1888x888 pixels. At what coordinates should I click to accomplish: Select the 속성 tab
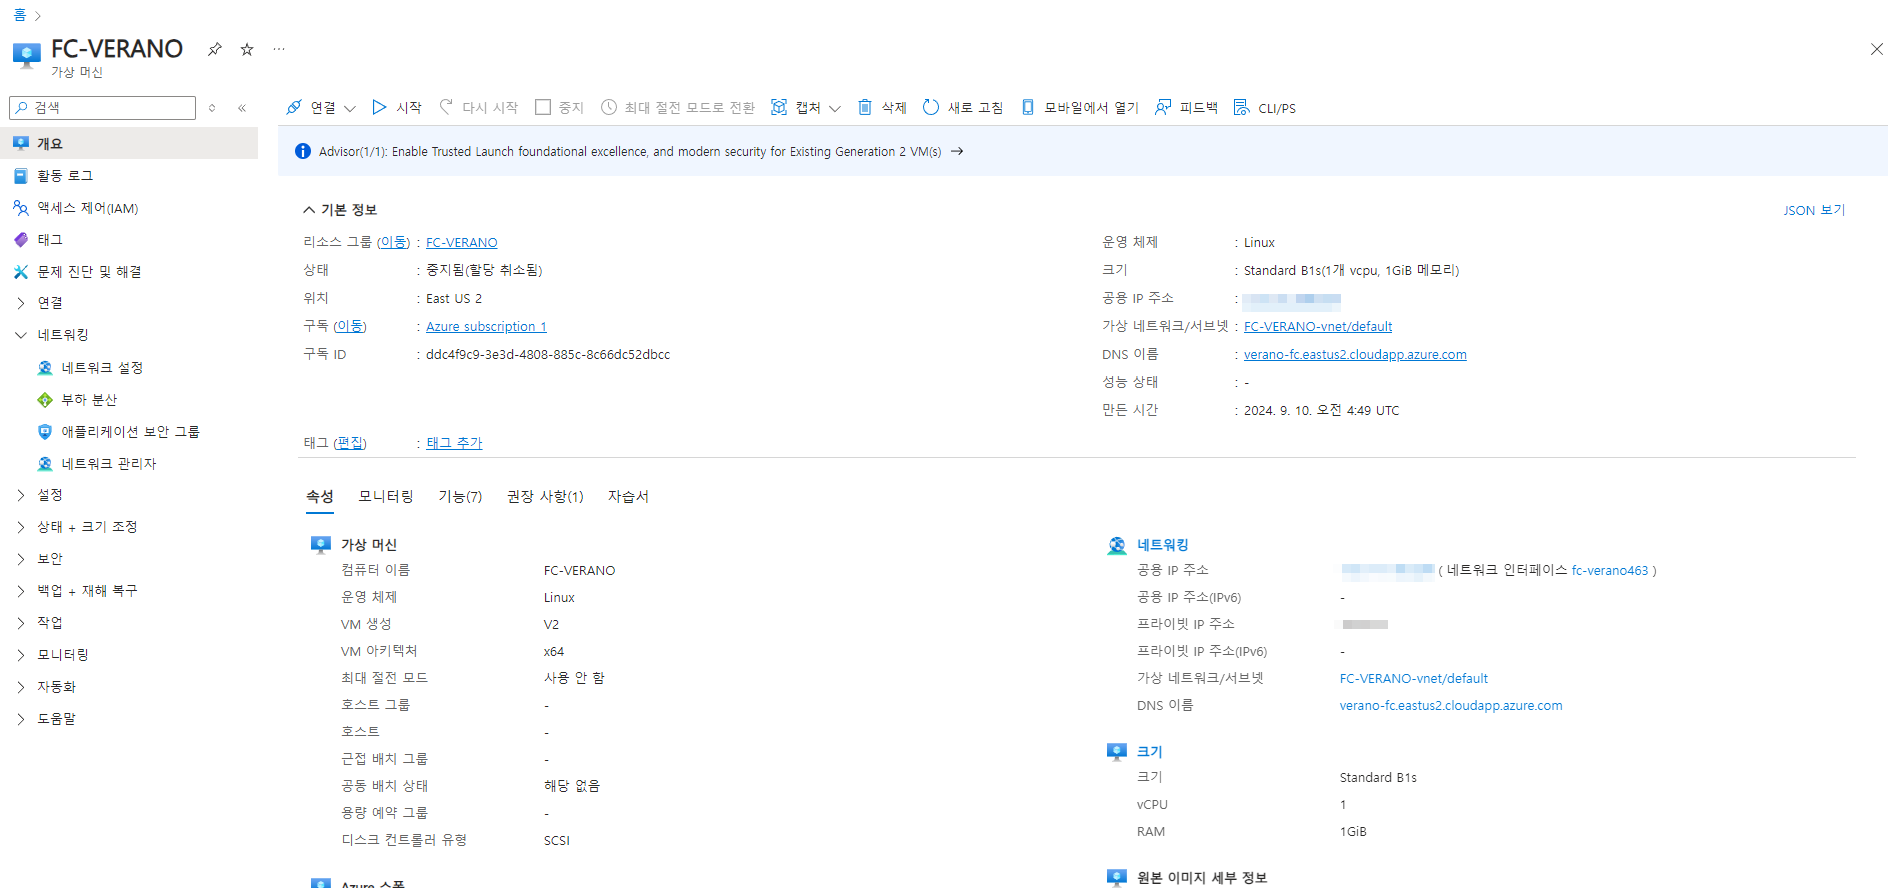click(319, 497)
